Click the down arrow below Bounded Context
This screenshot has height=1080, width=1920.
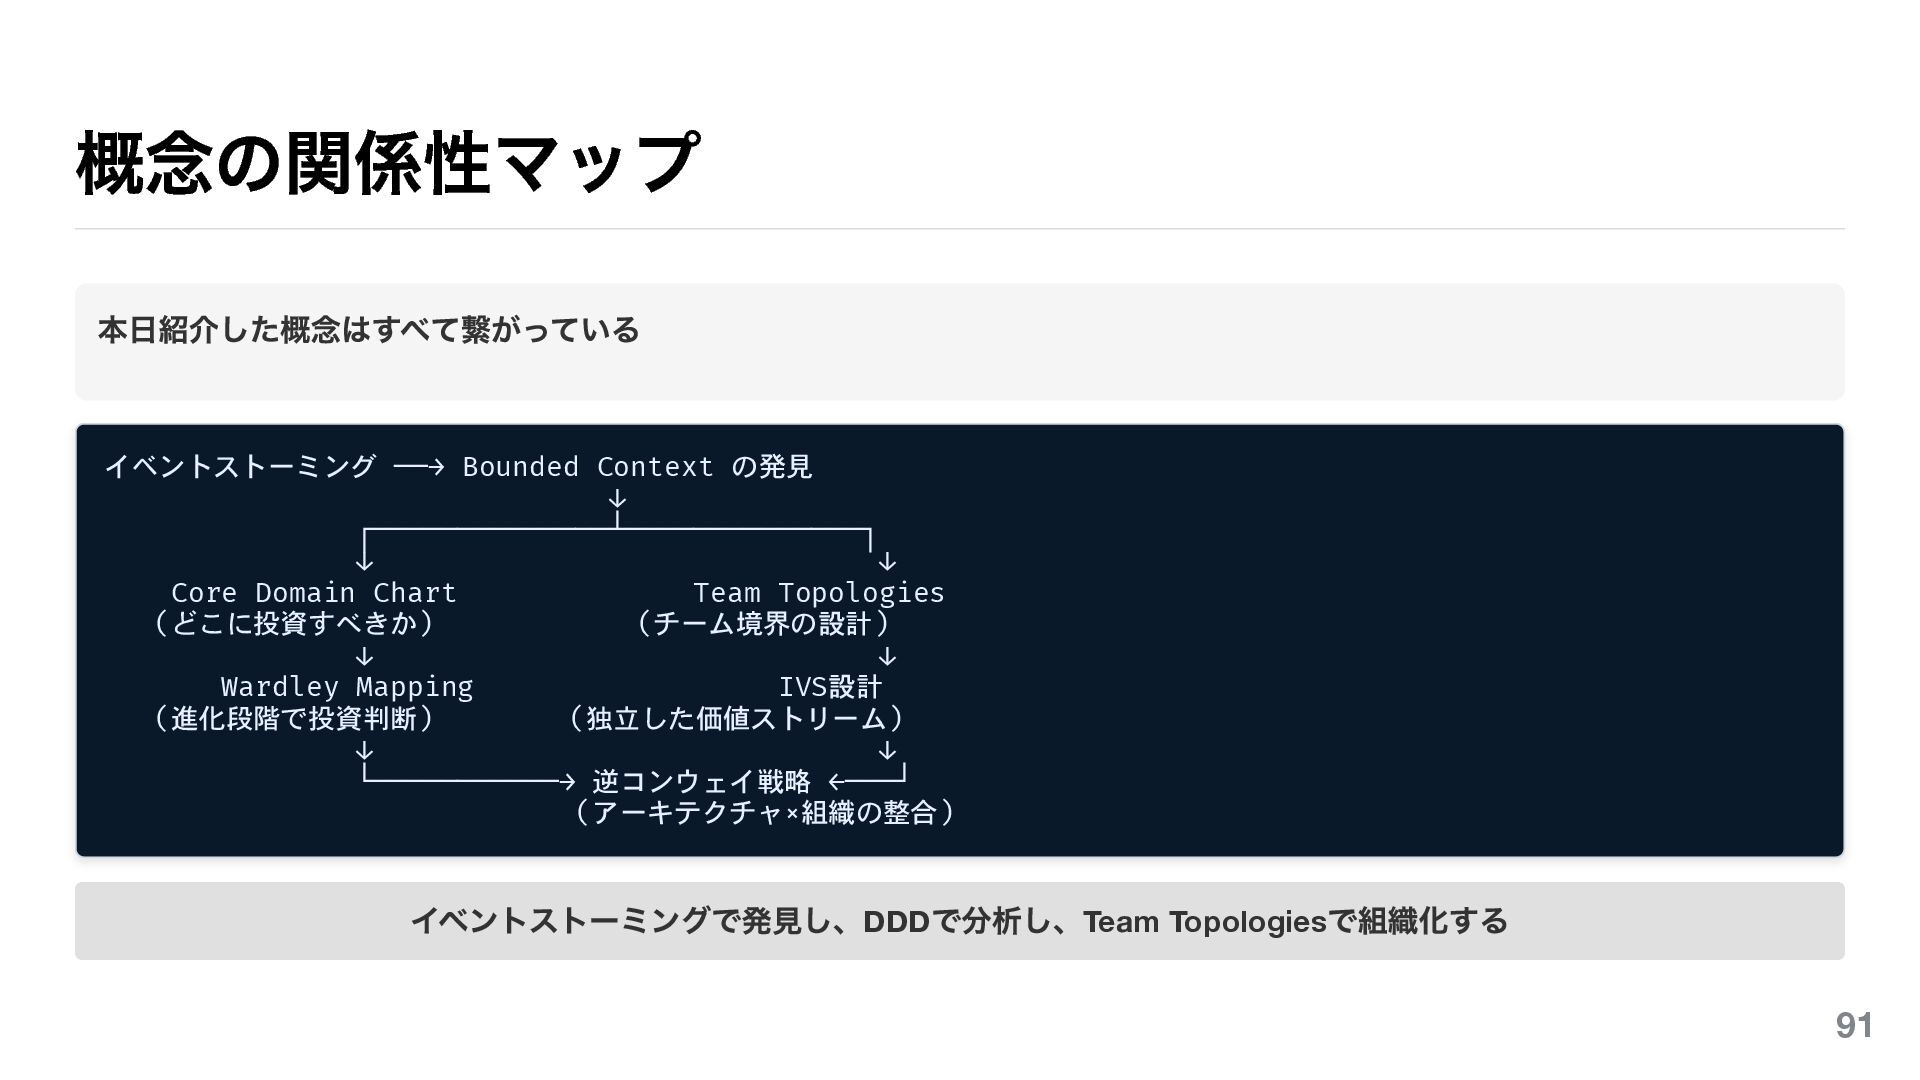click(618, 499)
